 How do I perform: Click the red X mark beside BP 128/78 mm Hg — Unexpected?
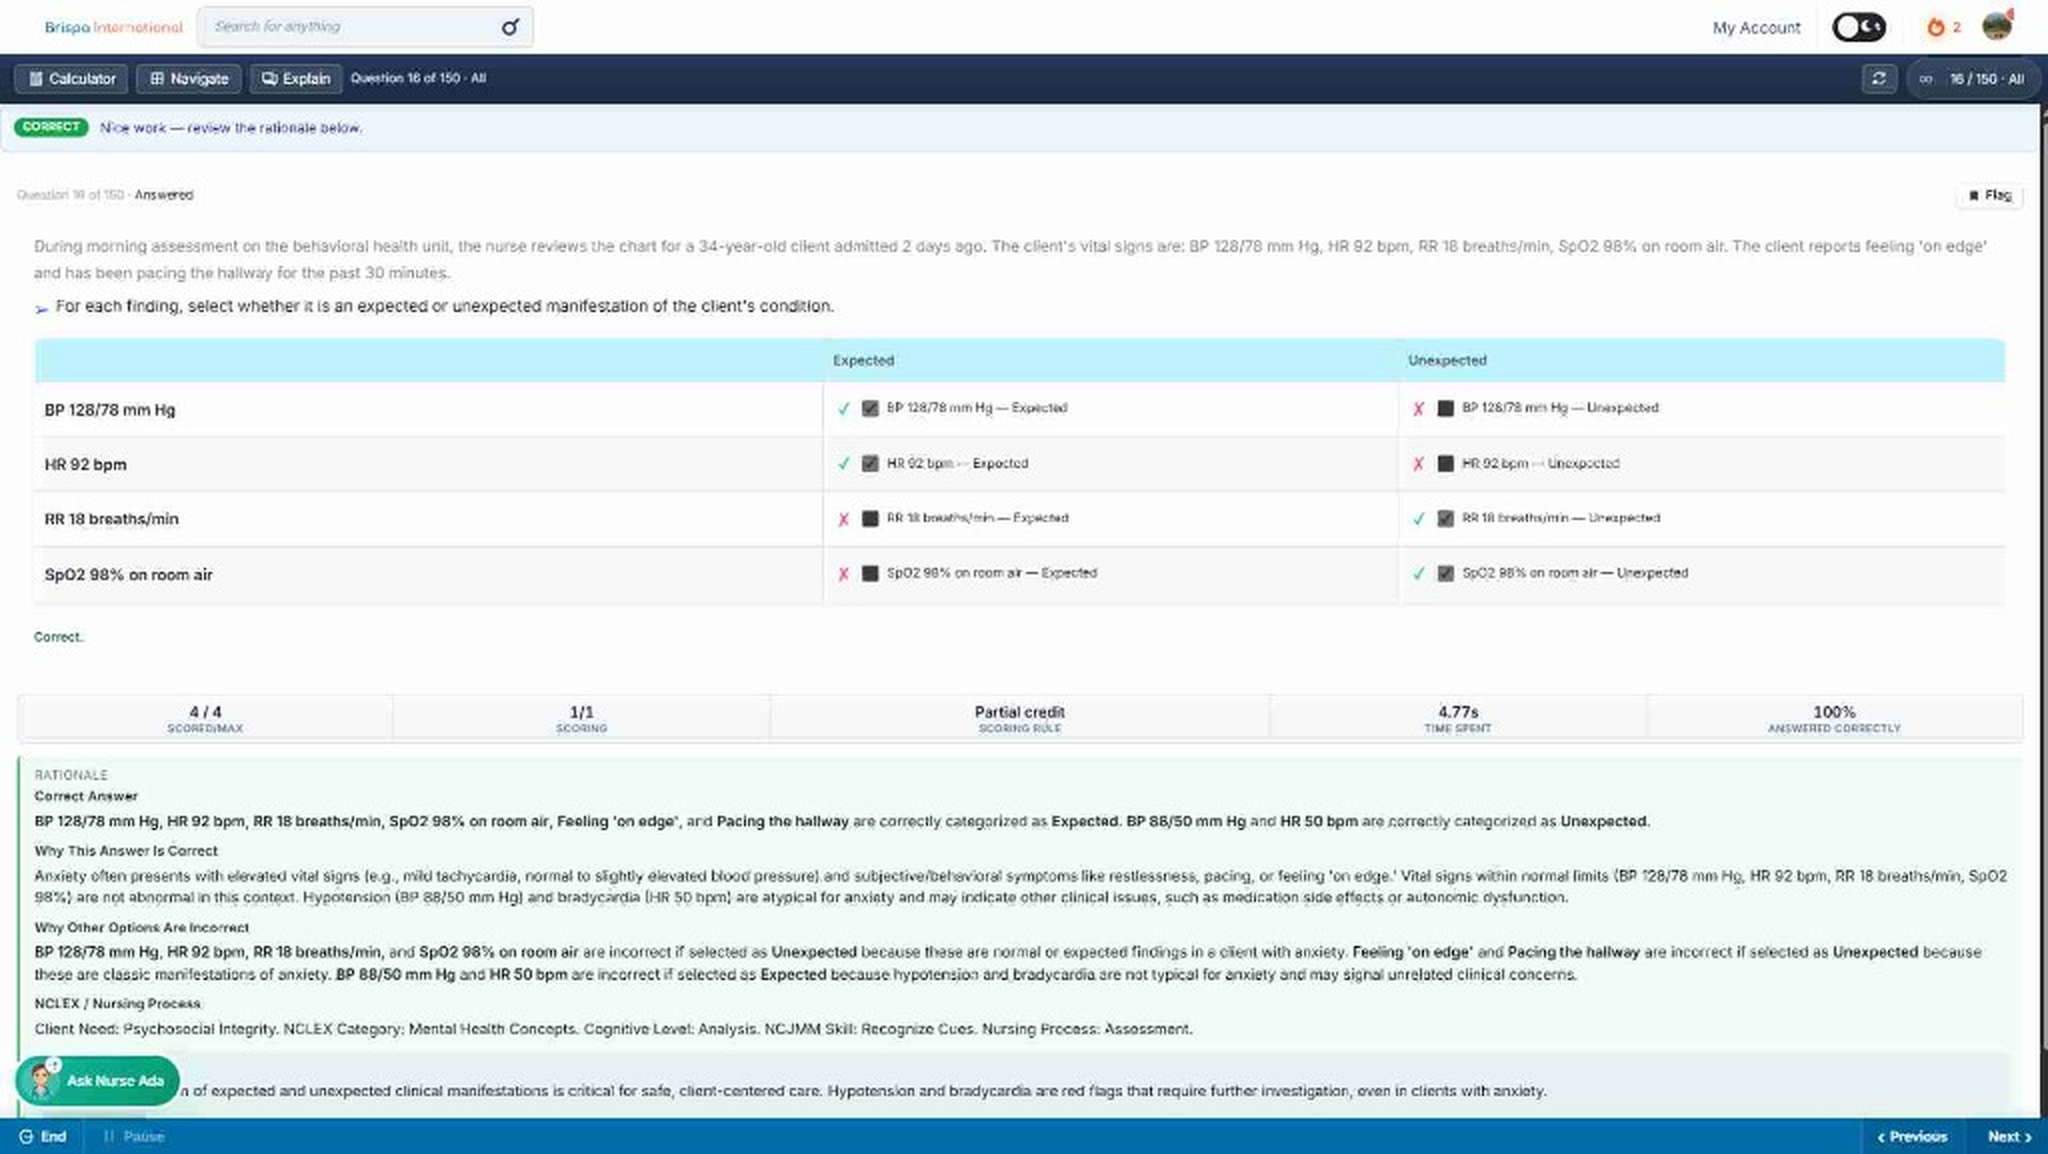click(x=1418, y=408)
